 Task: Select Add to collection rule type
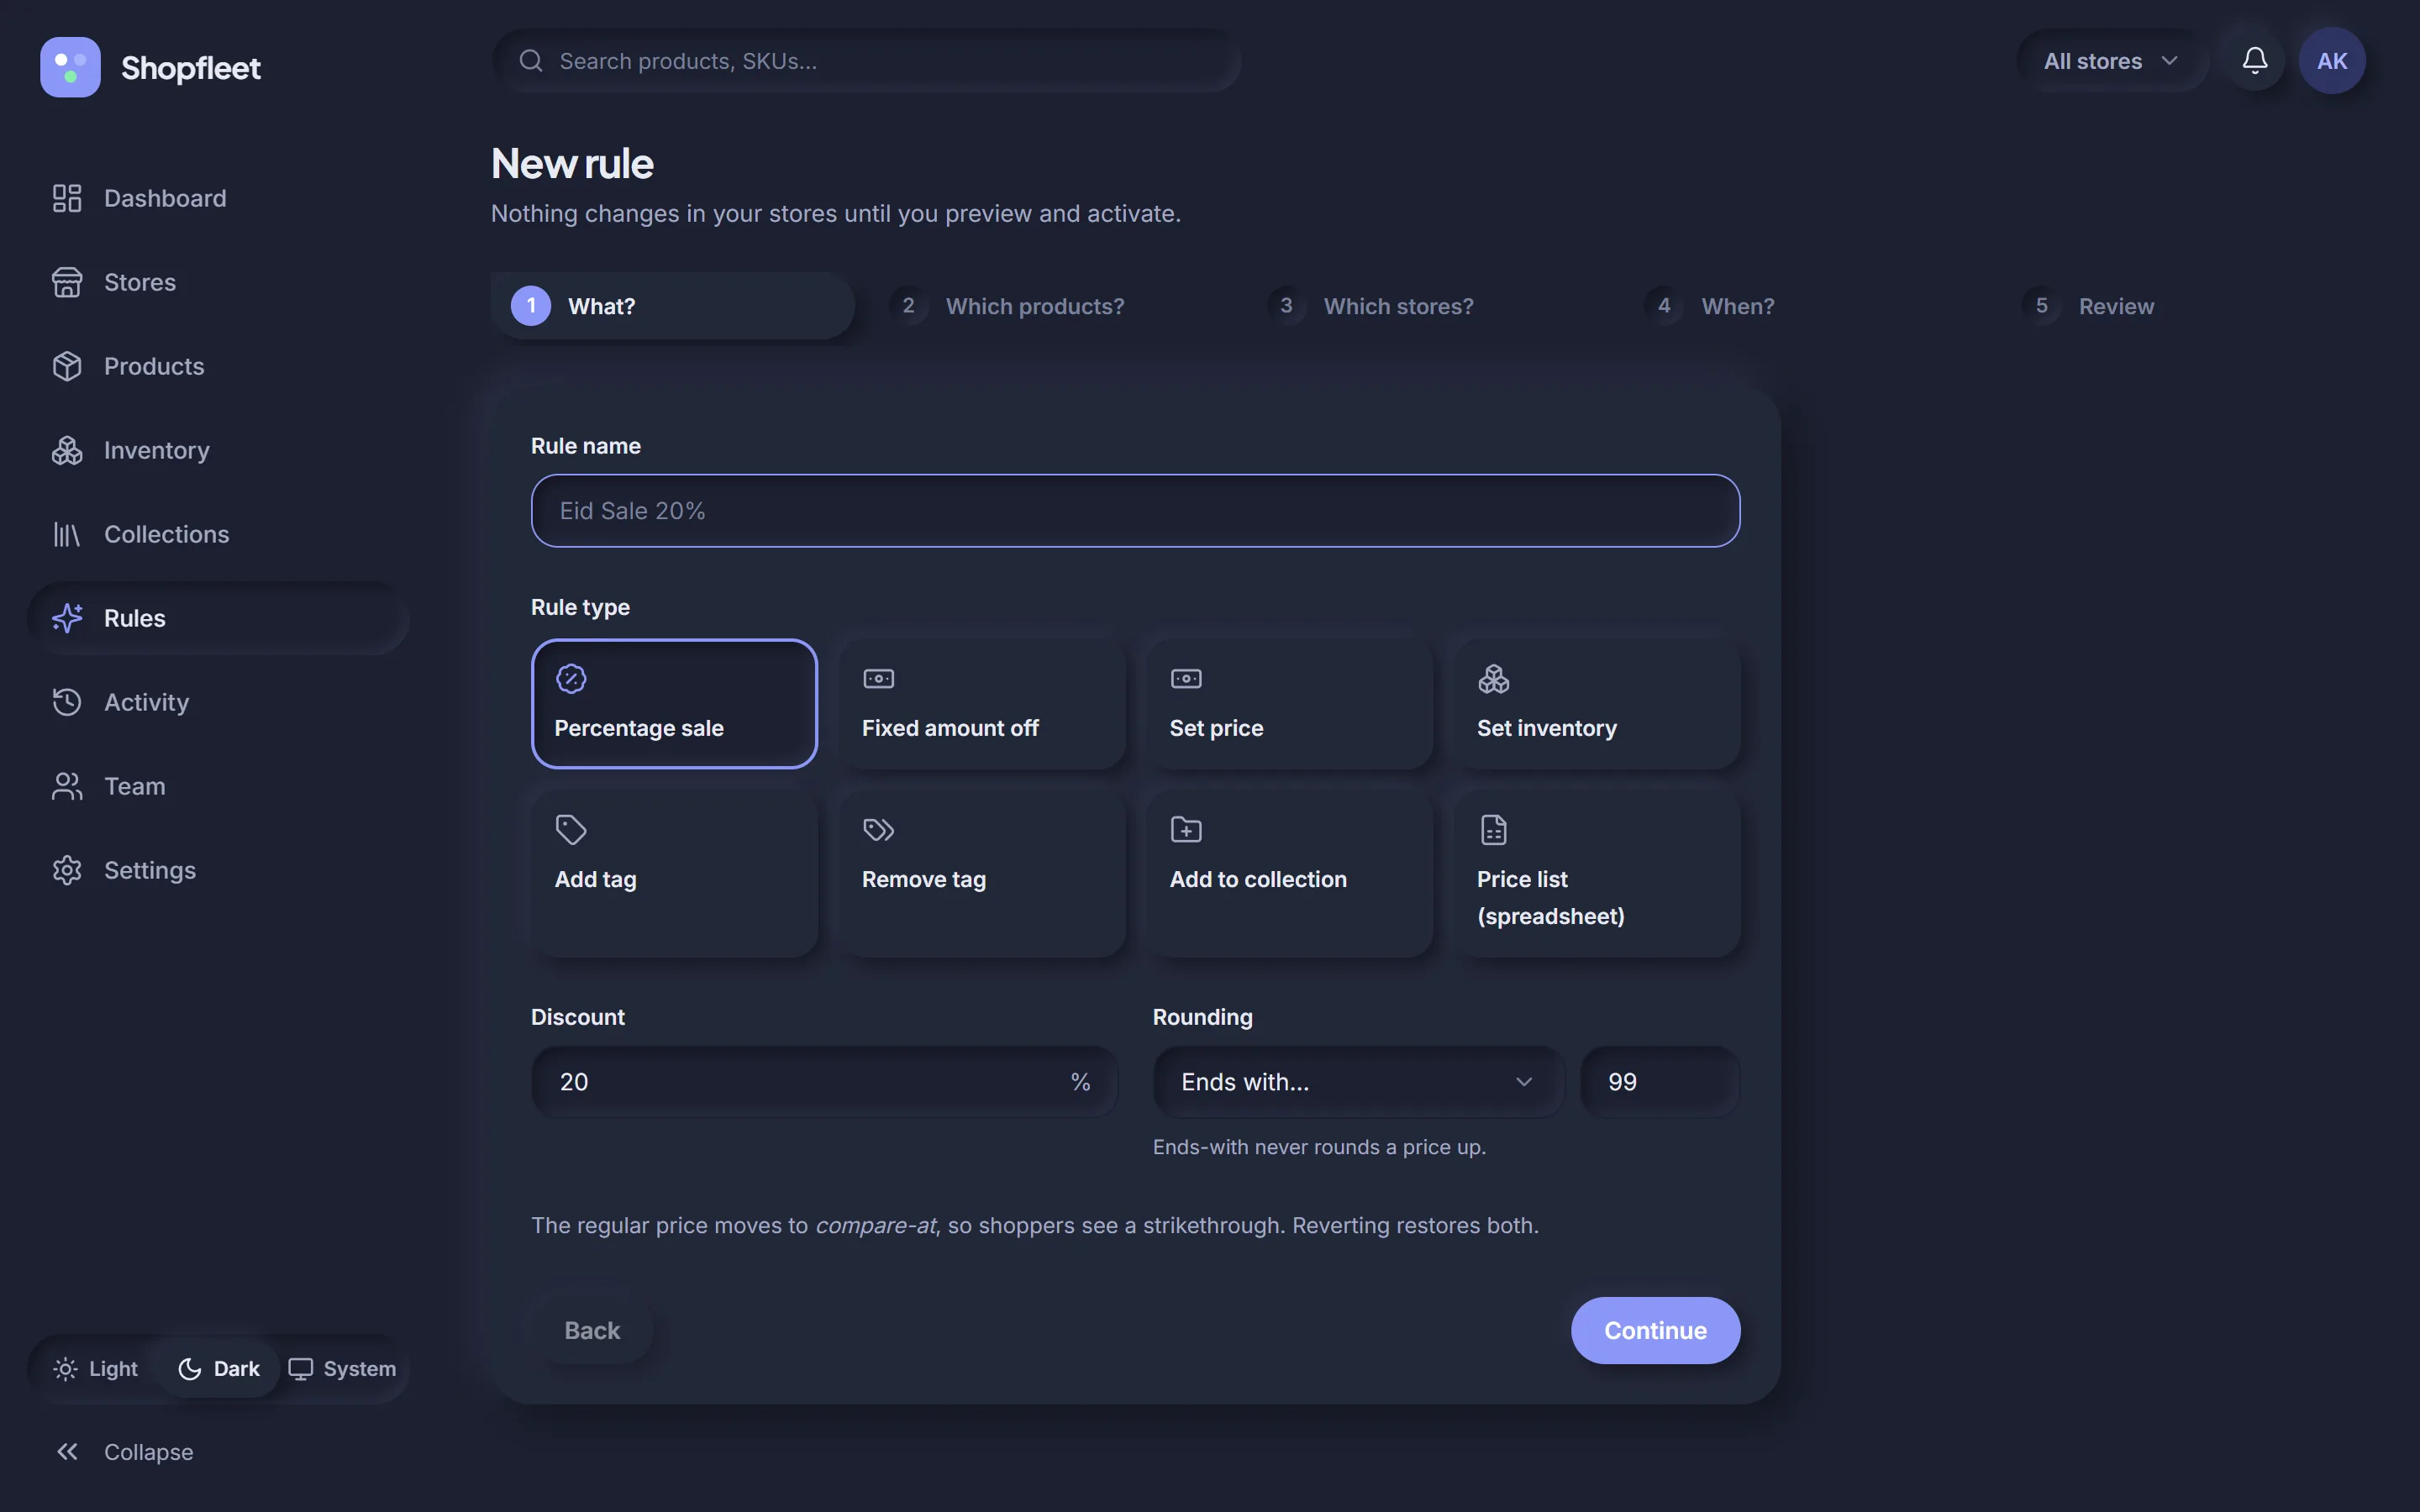1289,874
